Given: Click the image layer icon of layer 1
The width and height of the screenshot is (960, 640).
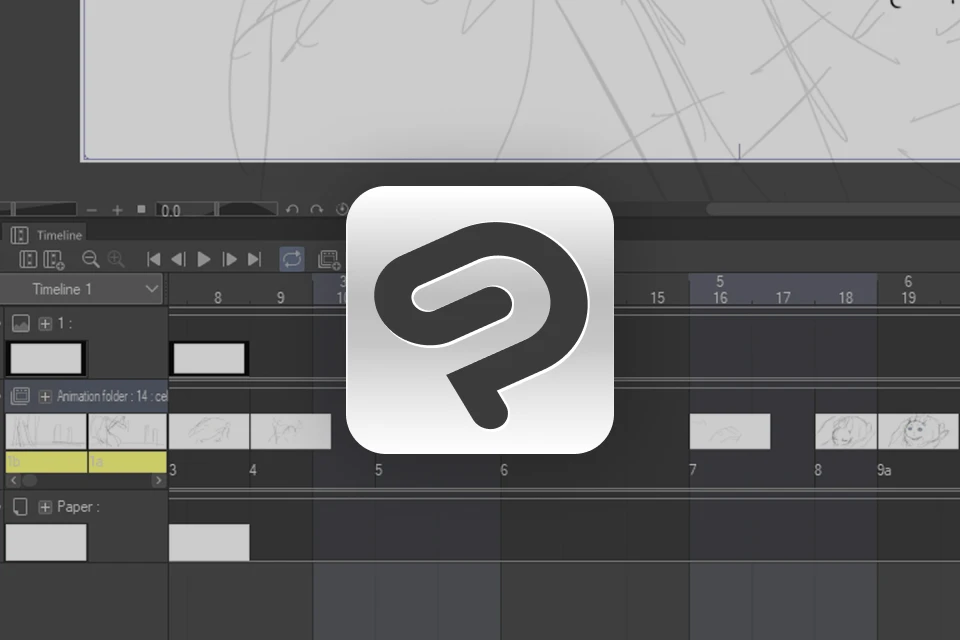Looking at the screenshot, I should tap(21, 323).
